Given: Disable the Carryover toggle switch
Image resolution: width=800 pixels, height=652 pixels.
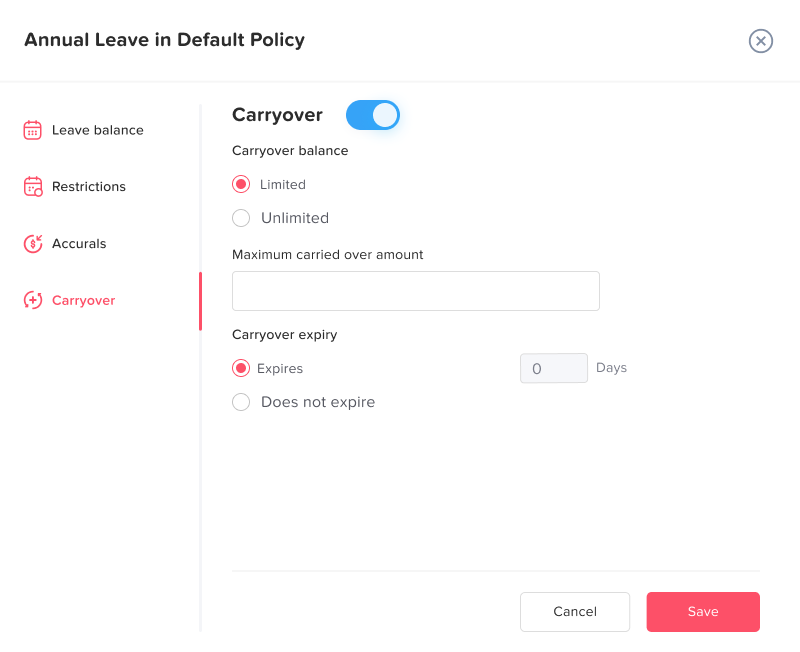Looking at the screenshot, I should pos(373,115).
